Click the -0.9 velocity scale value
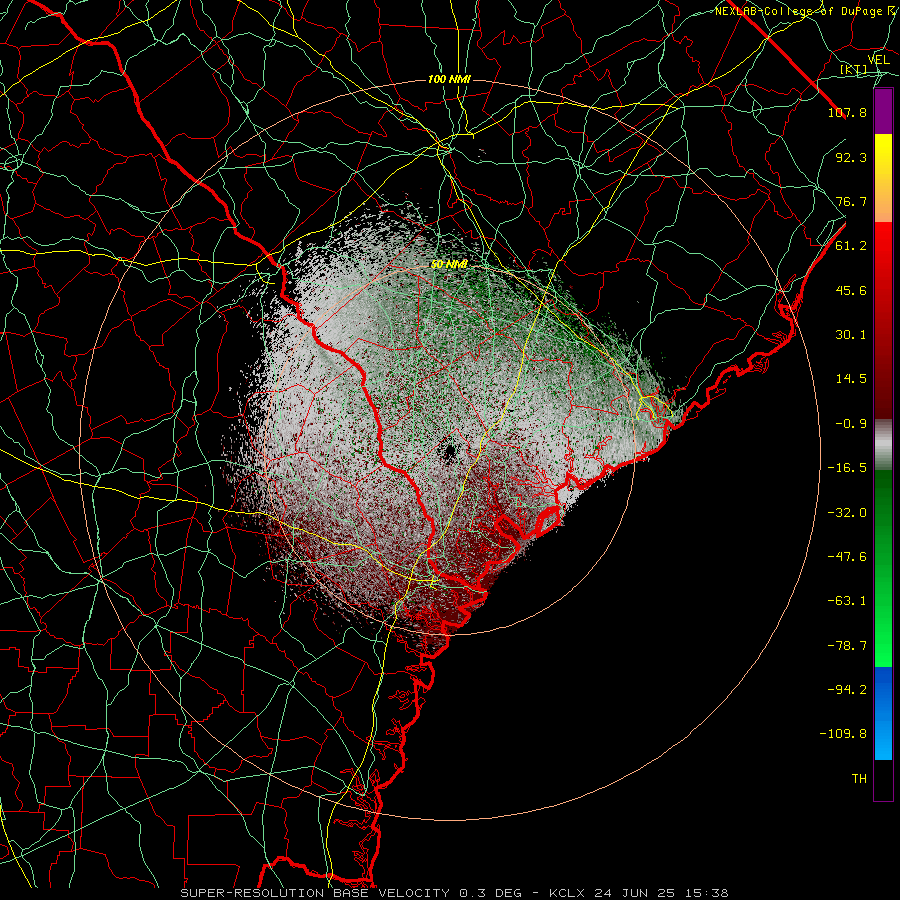This screenshot has width=900, height=900. pyautogui.click(x=851, y=424)
